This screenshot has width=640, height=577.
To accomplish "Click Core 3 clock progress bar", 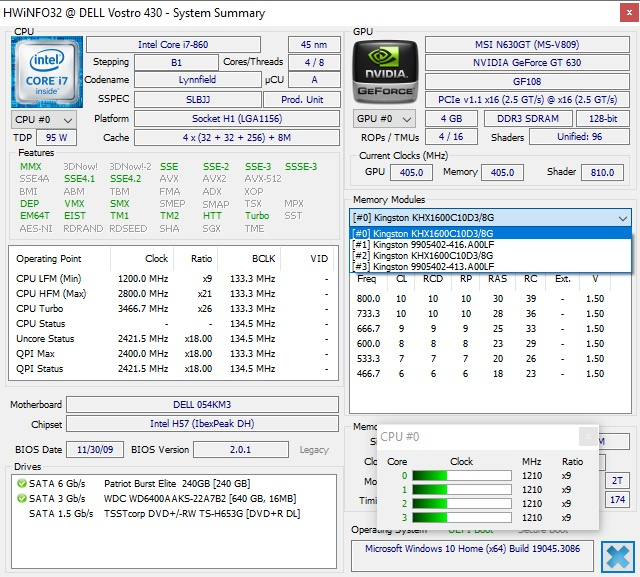I will 462,517.
